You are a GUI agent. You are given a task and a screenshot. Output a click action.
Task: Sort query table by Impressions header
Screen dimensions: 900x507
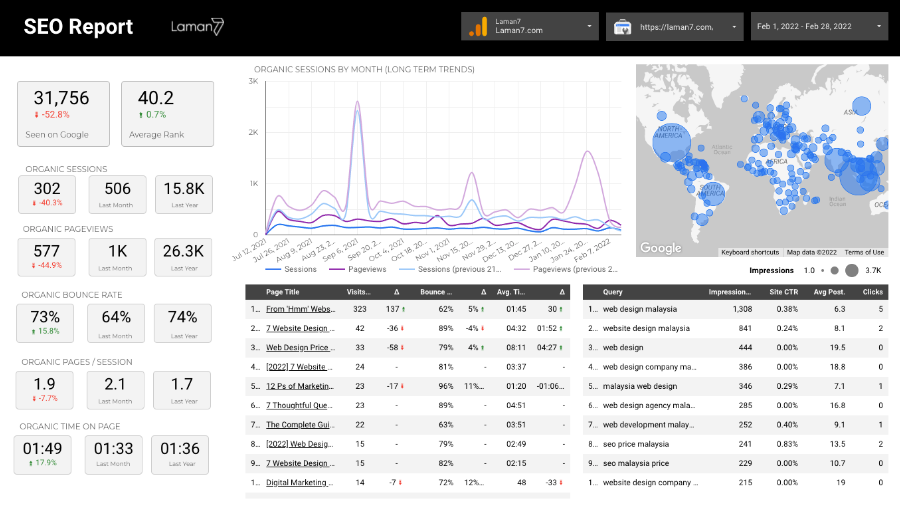(730, 292)
